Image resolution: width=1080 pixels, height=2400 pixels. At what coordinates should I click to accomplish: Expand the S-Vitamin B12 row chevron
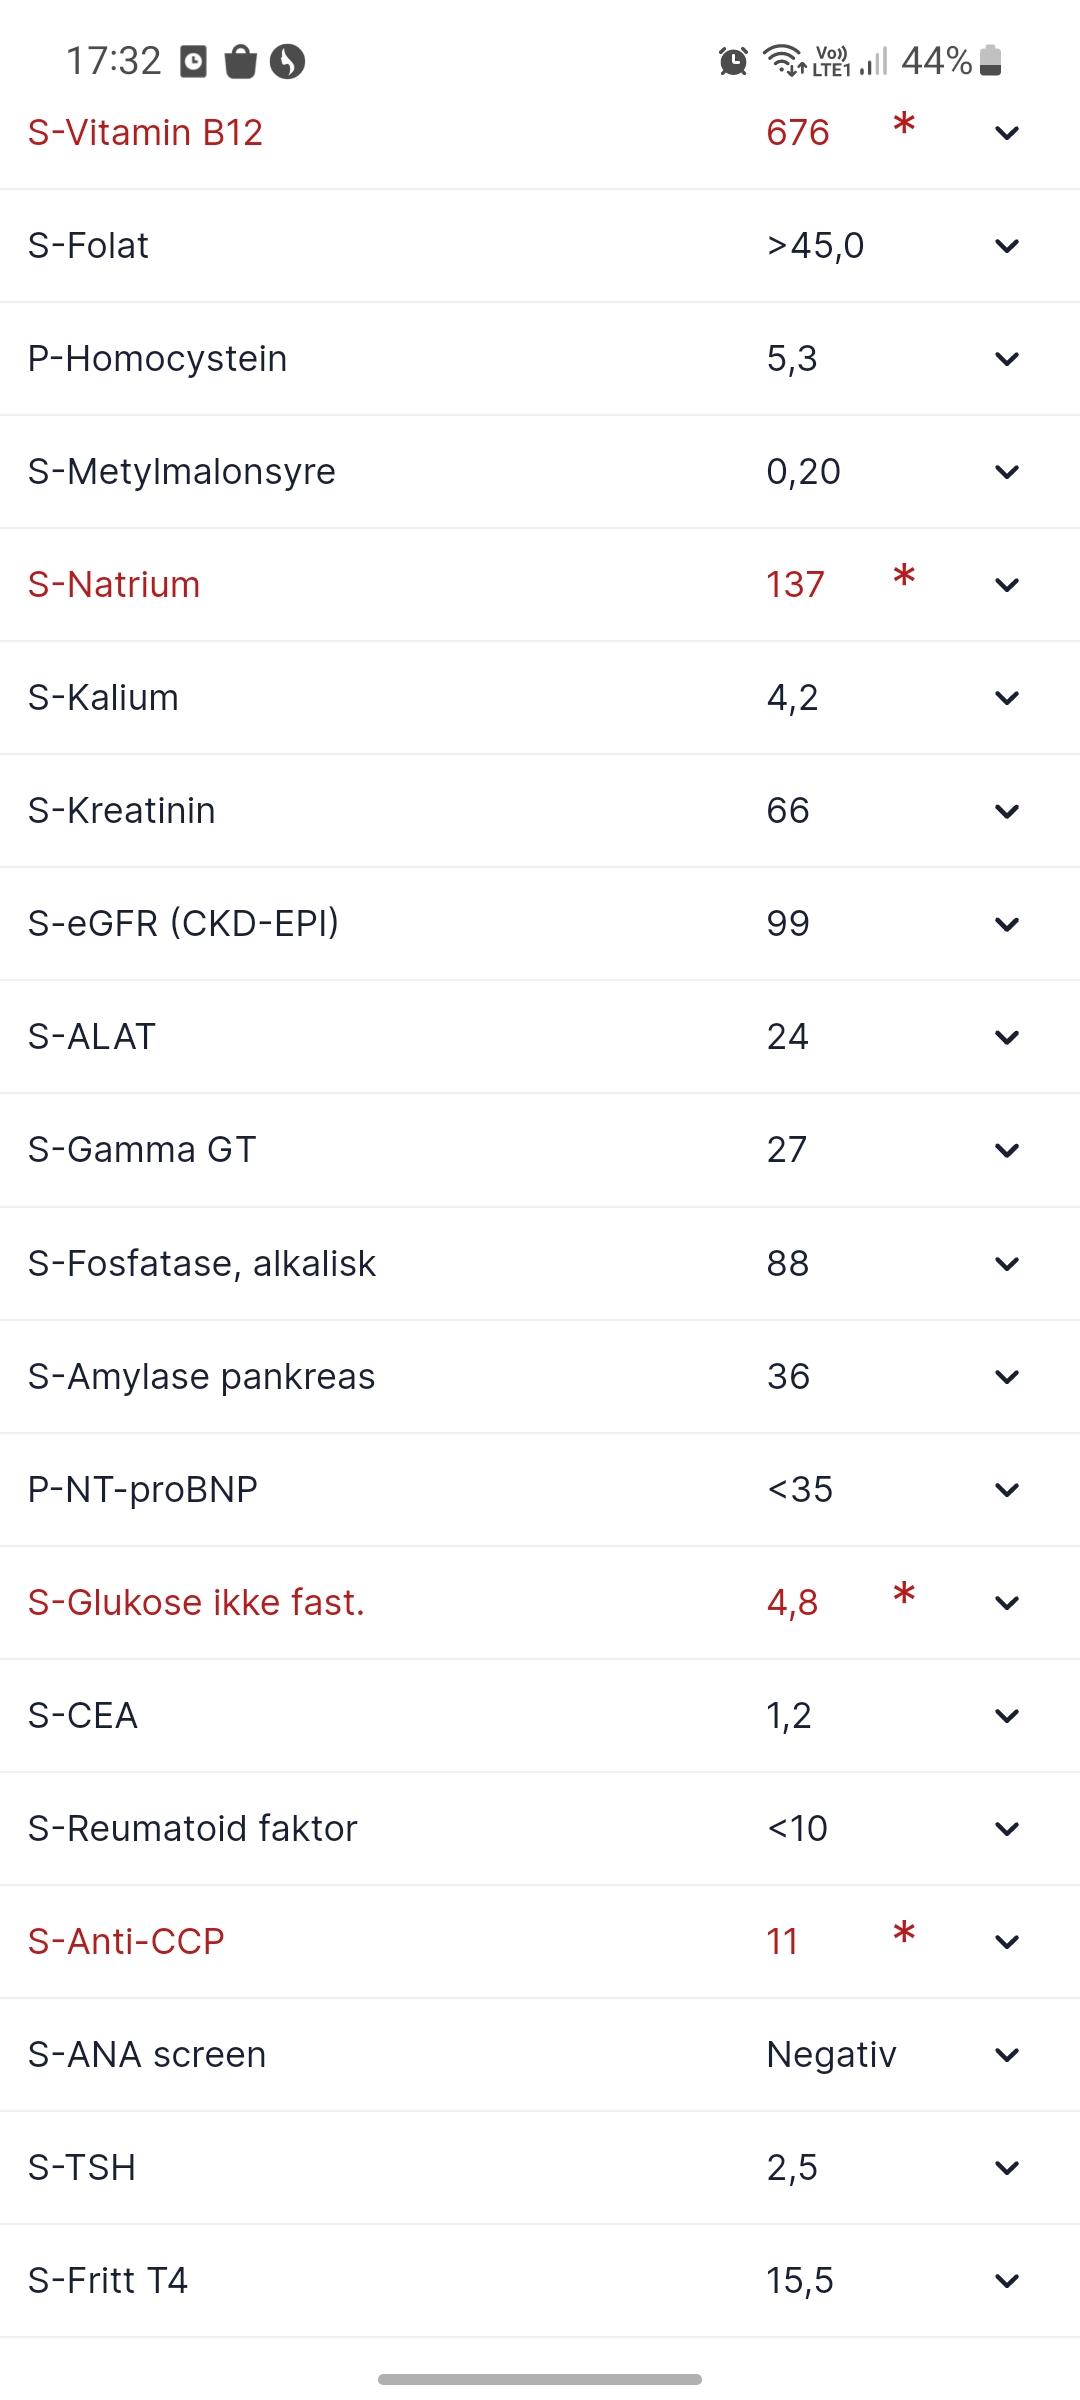pyautogui.click(x=1007, y=133)
